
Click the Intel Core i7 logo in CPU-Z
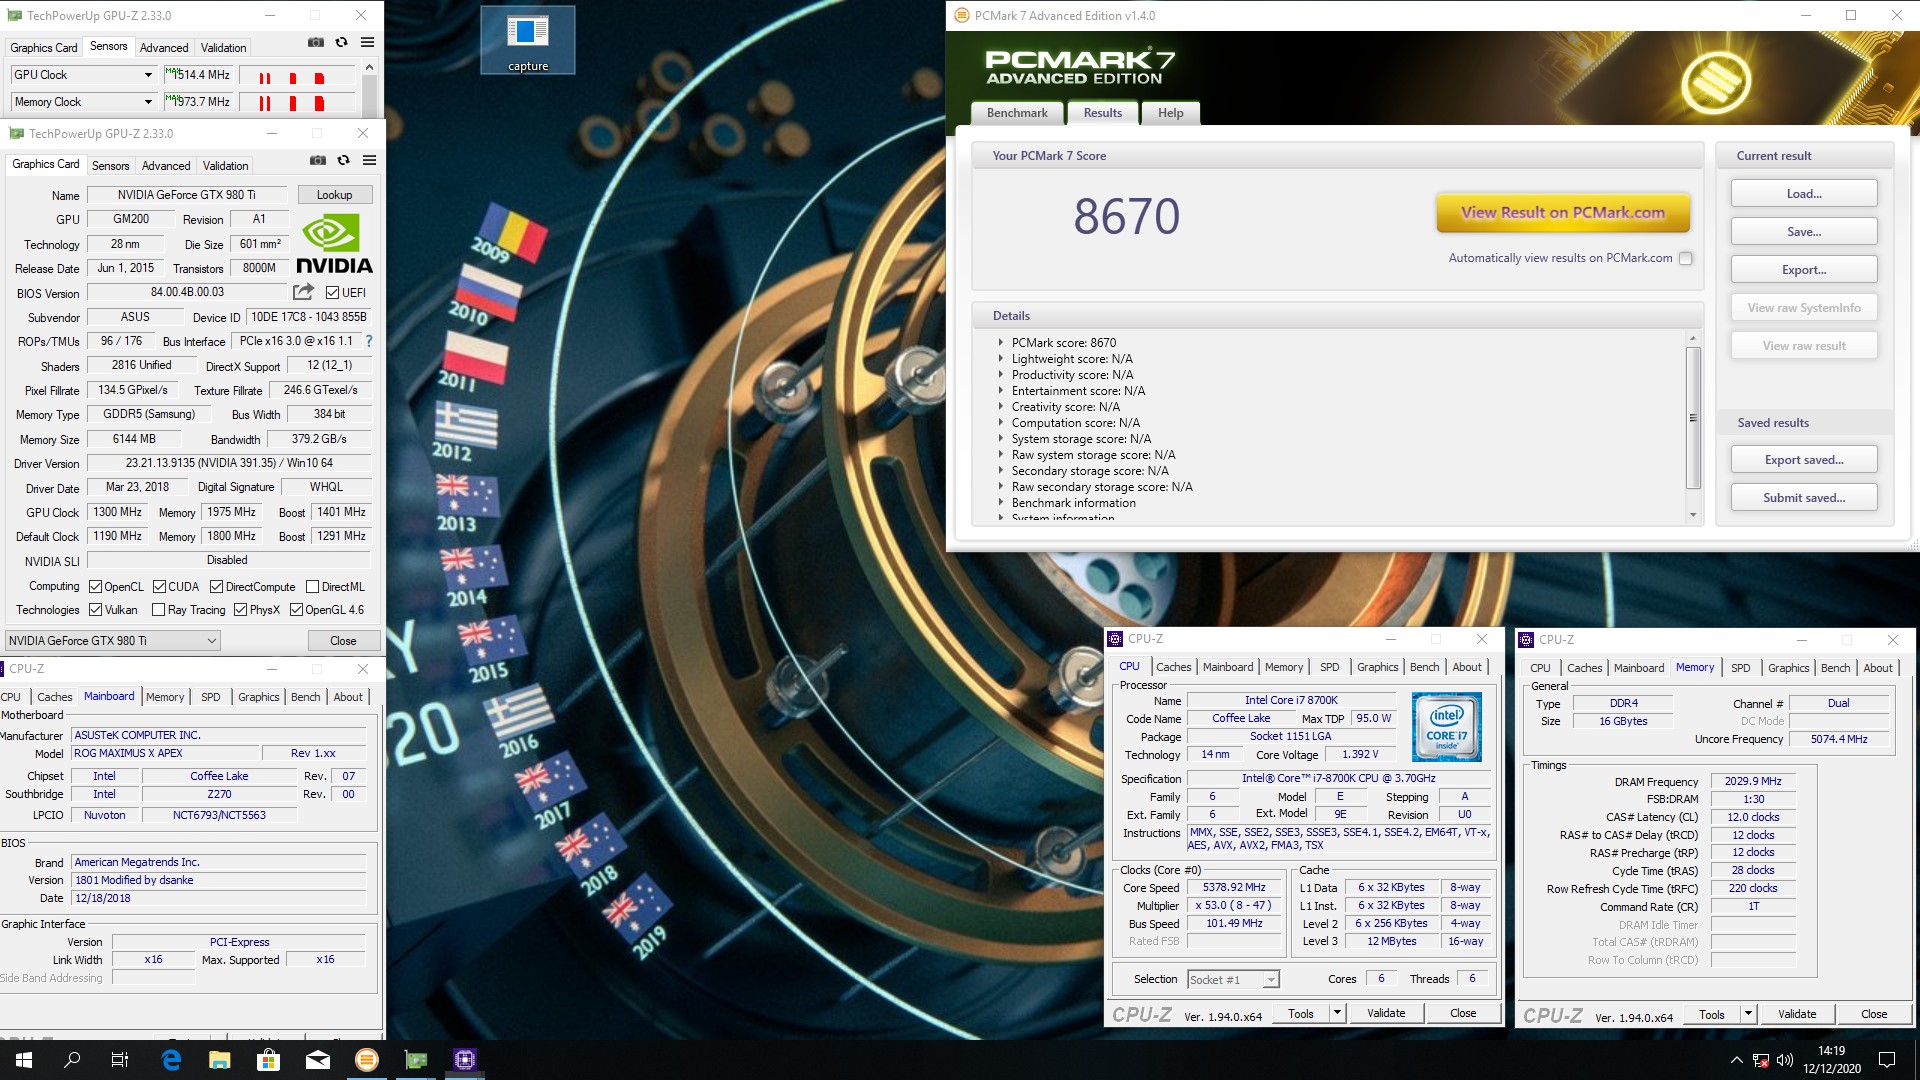point(1446,727)
